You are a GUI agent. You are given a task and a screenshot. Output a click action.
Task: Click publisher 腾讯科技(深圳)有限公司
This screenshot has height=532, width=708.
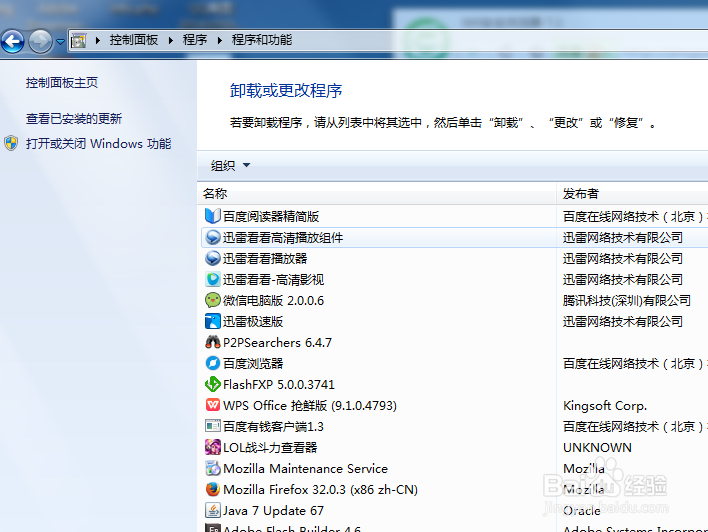click(x=627, y=300)
